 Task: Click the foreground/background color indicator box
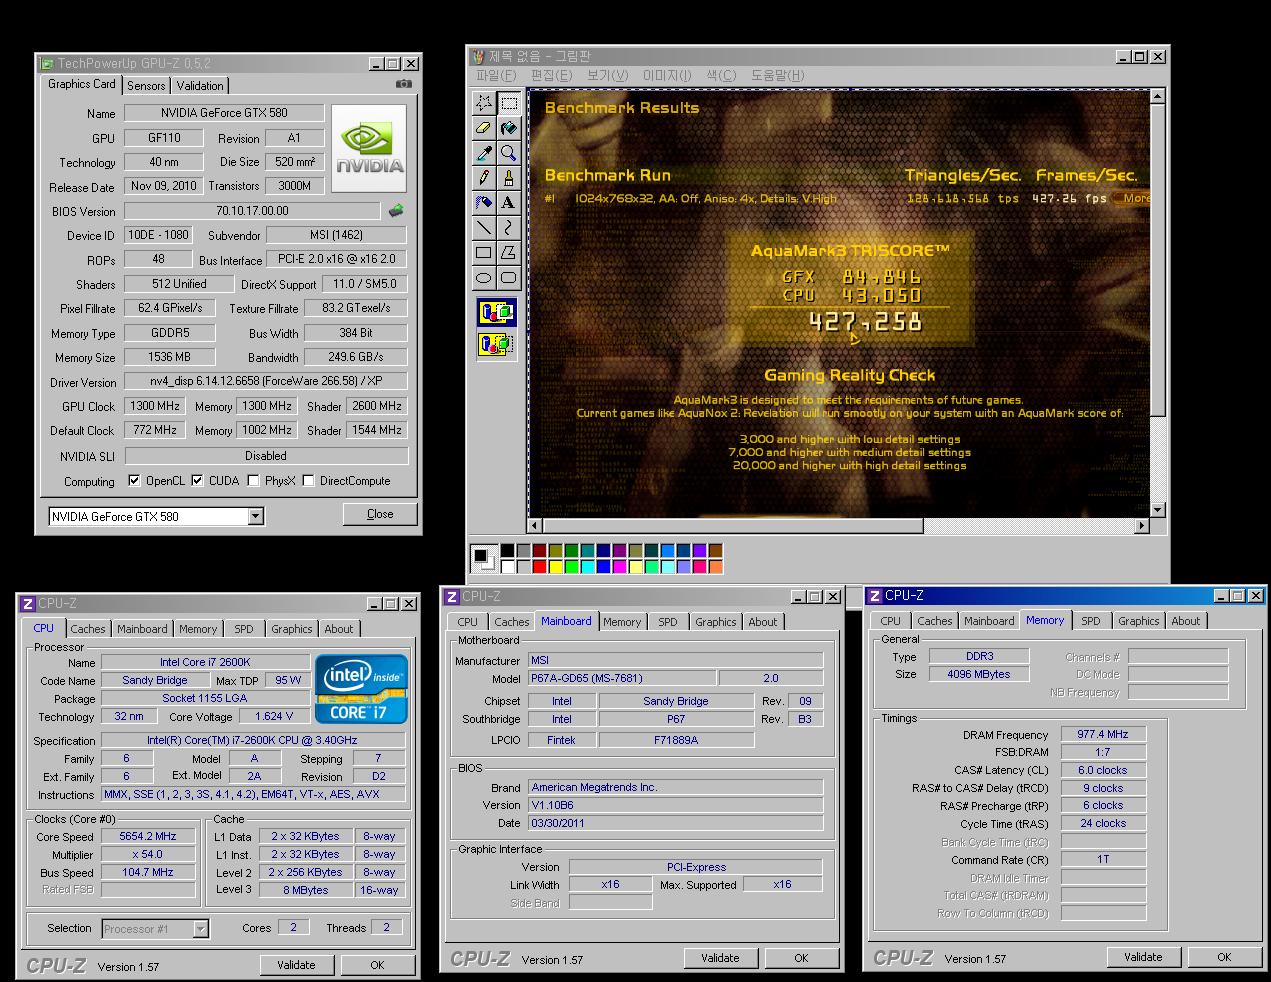tap(484, 558)
